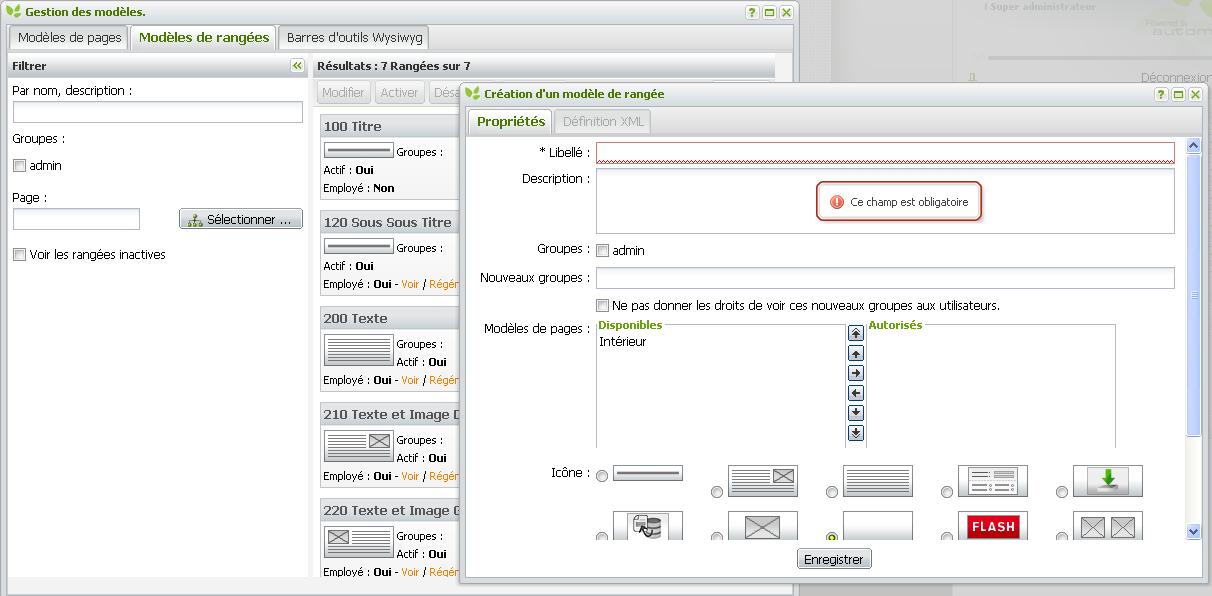This screenshot has height=596, width=1212.
Task: Open the Propriétés tab in creation window
Action: click(510, 121)
